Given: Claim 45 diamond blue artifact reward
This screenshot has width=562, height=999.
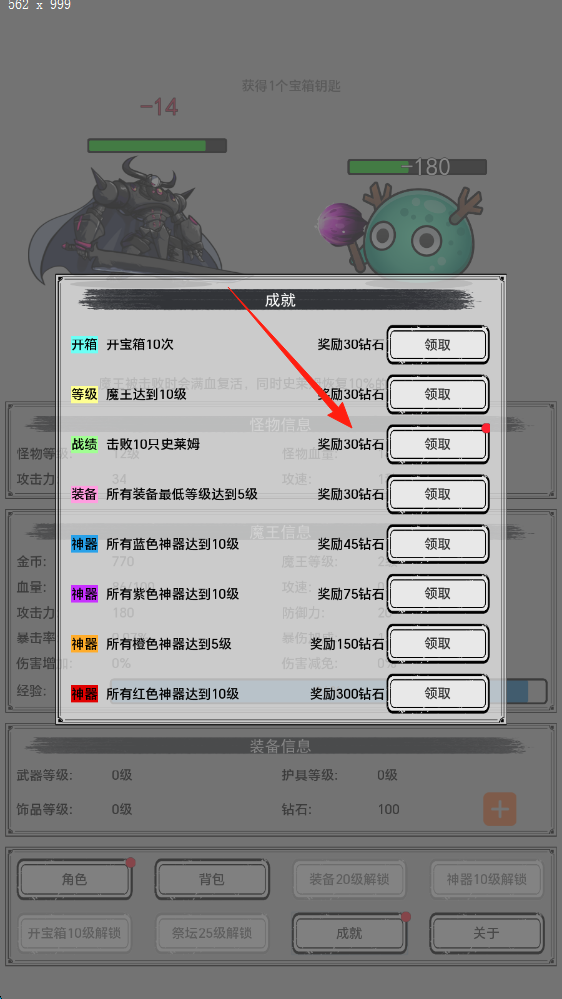Looking at the screenshot, I should click(438, 544).
